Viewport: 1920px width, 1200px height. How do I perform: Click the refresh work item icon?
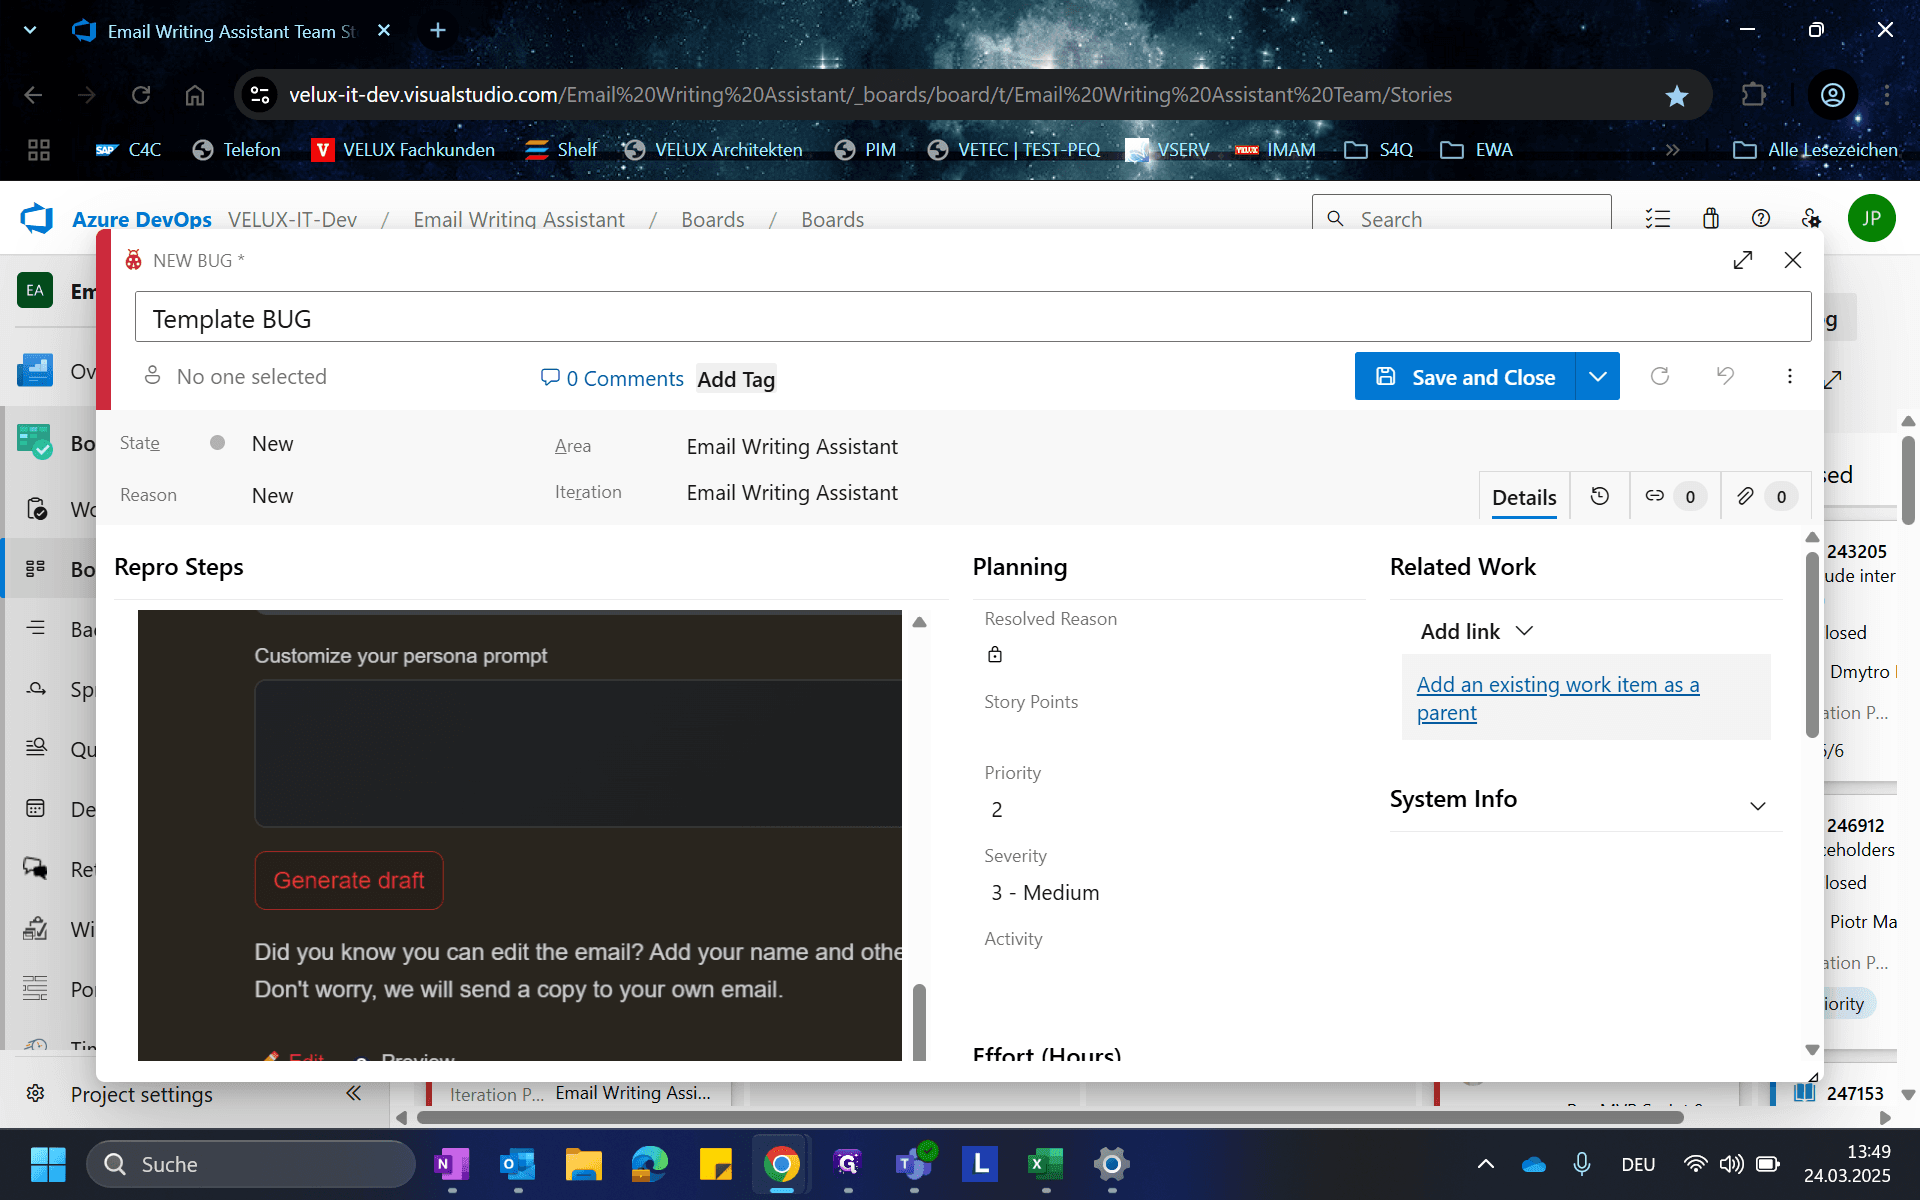[x=1660, y=376]
